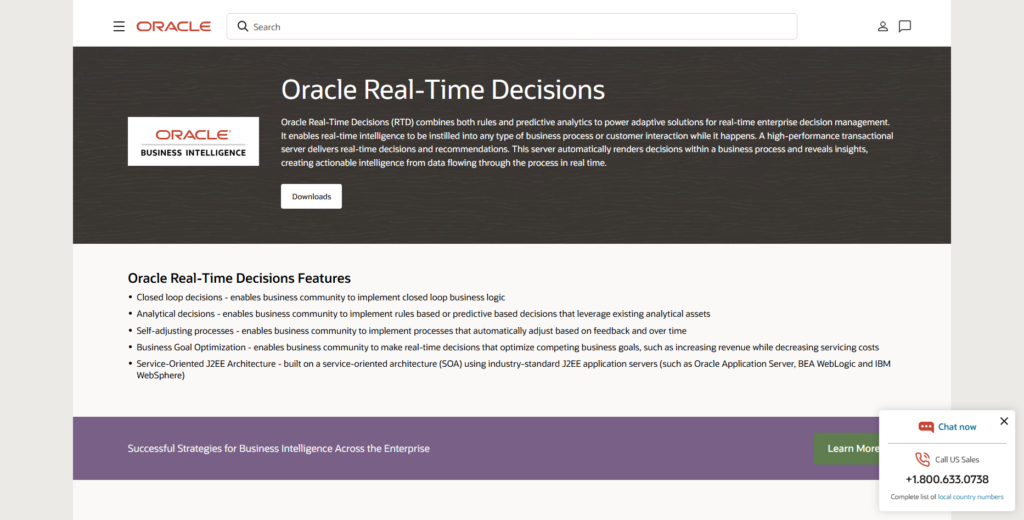This screenshot has height=520, width=1024.
Task: Focus the Search input field
Action: pos(511,27)
